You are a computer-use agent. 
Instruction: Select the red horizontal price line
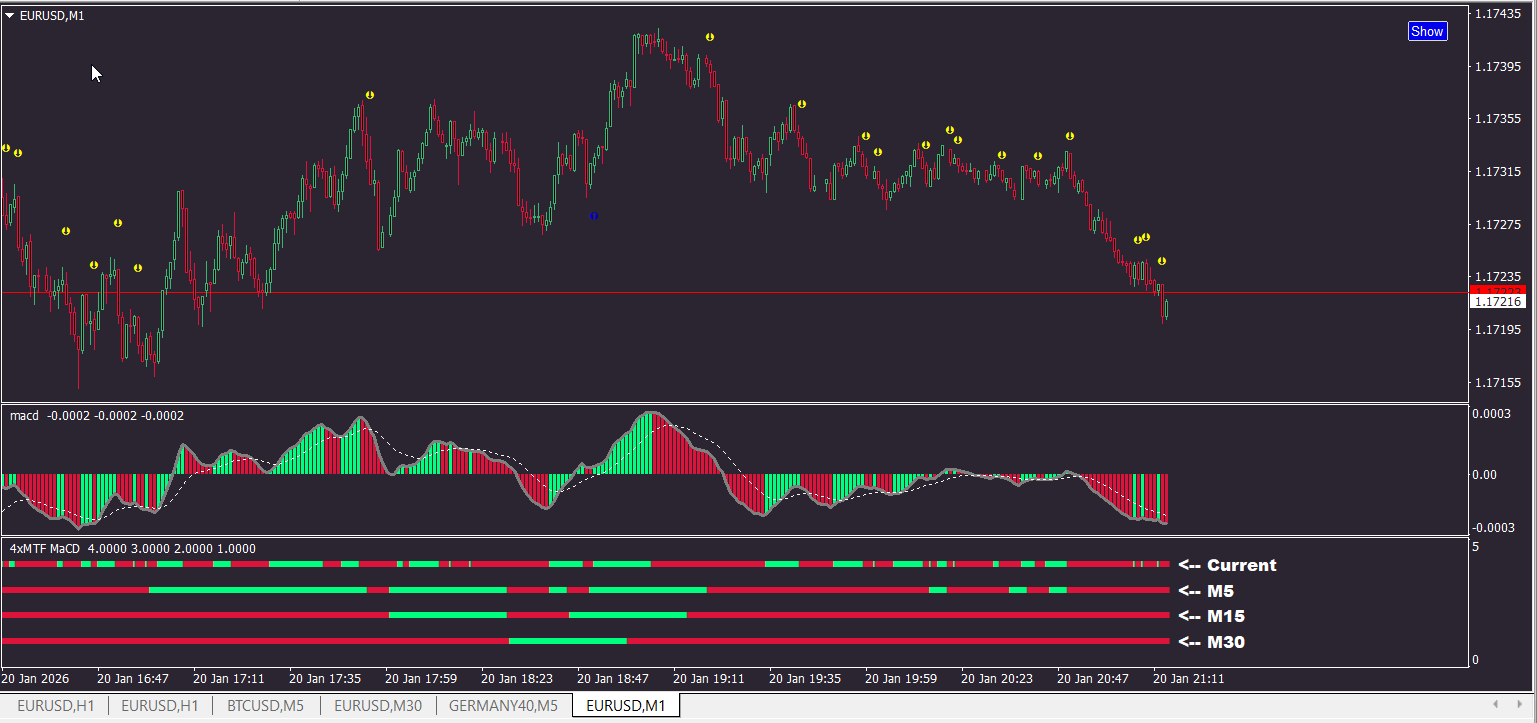[735, 293]
